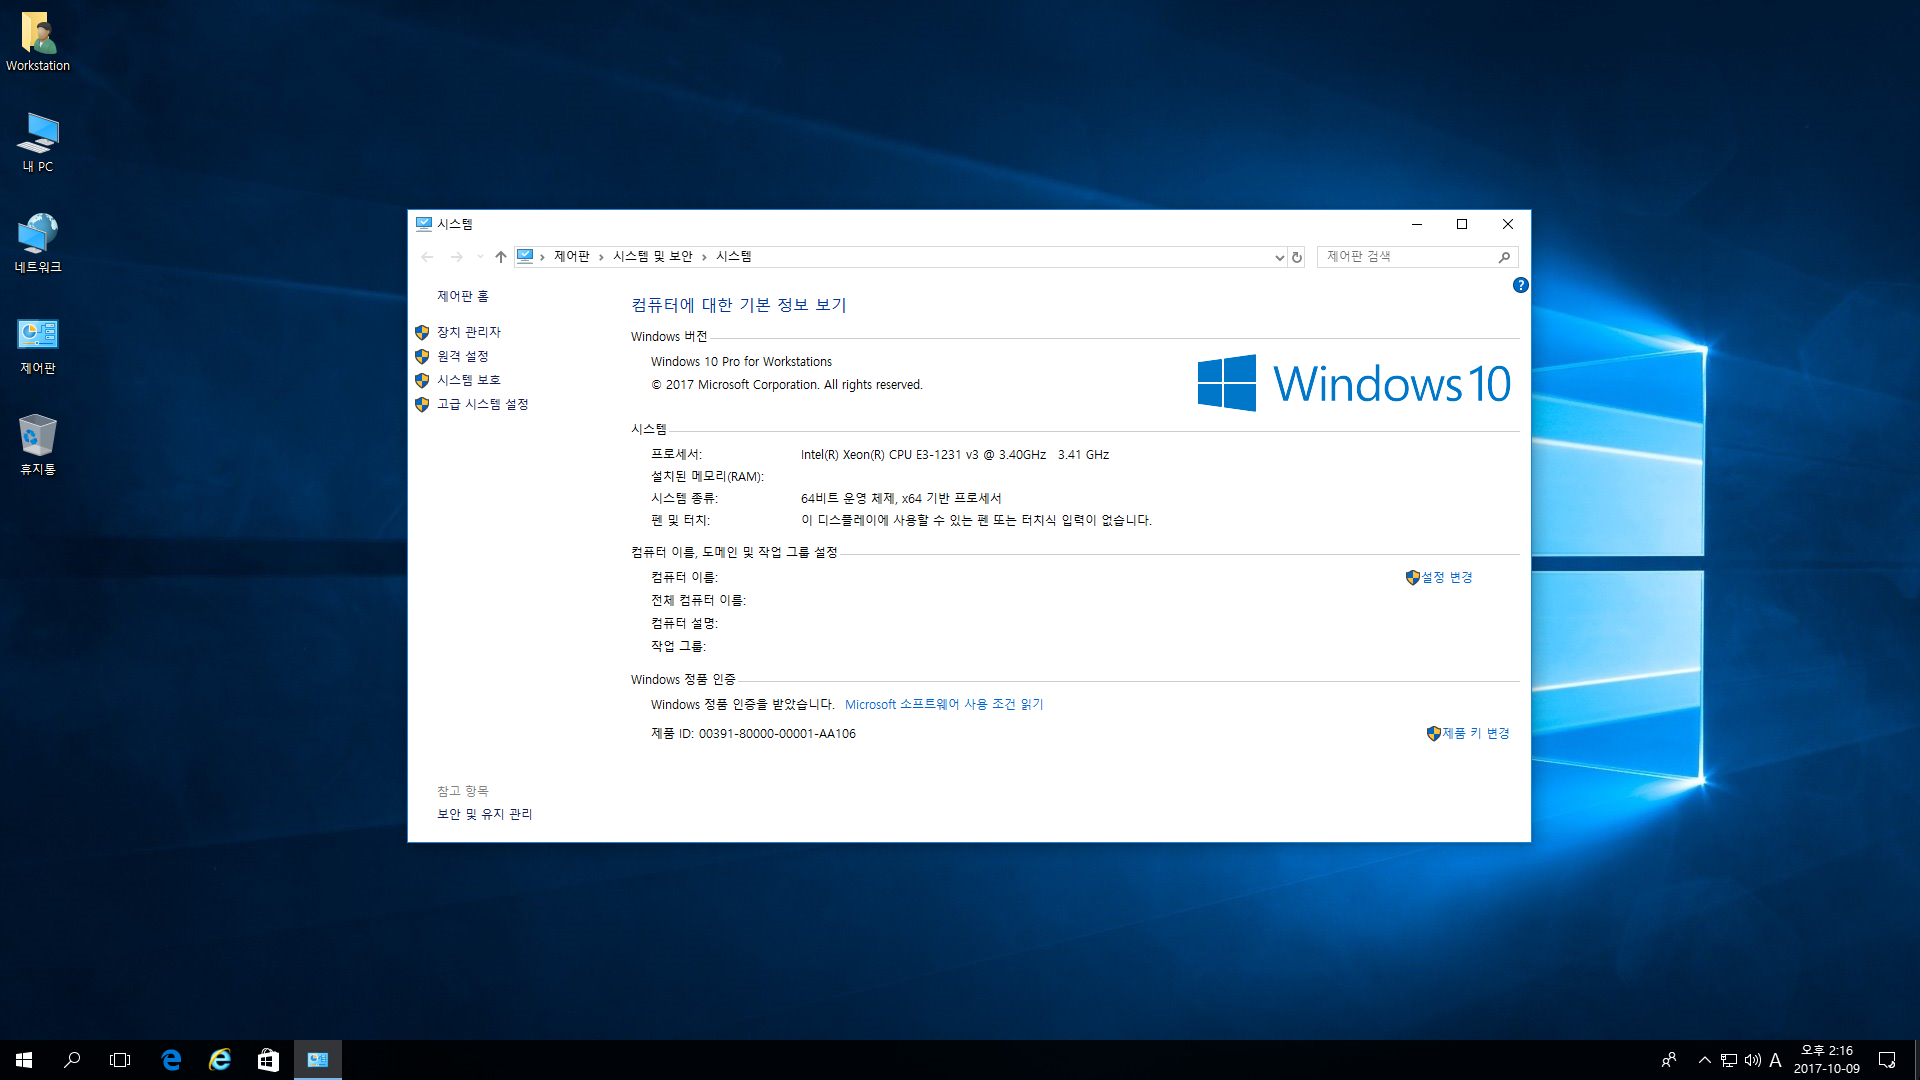The image size is (1920, 1080).
Task: Open the Workstation user folder desktop icon
Action: pos(38,42)
